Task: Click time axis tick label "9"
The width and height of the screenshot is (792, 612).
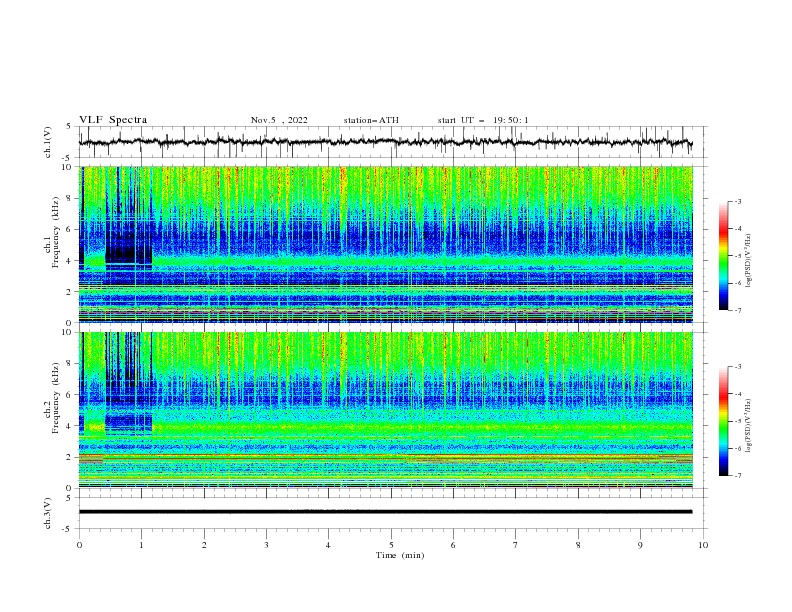Action: tap(640, 545)
